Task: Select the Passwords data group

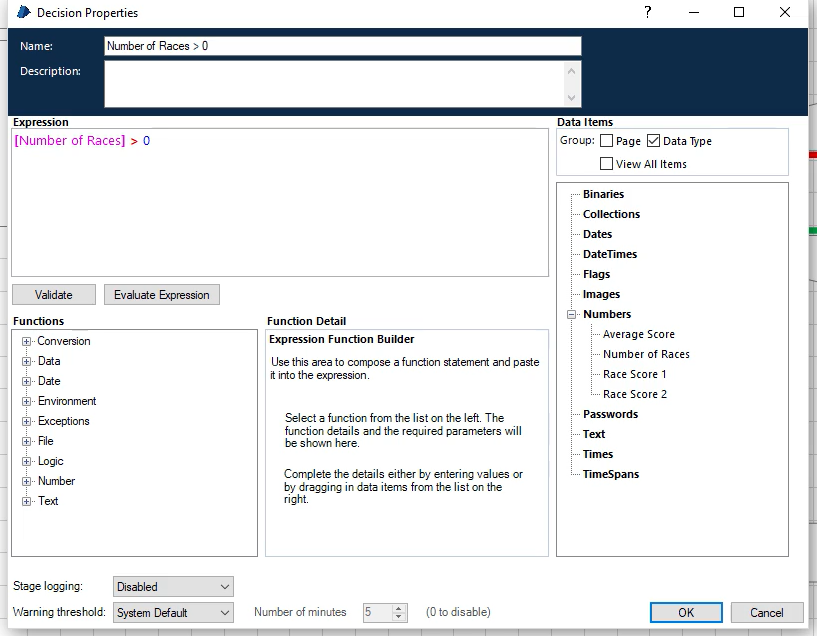Action: click(x=610, y=415)
